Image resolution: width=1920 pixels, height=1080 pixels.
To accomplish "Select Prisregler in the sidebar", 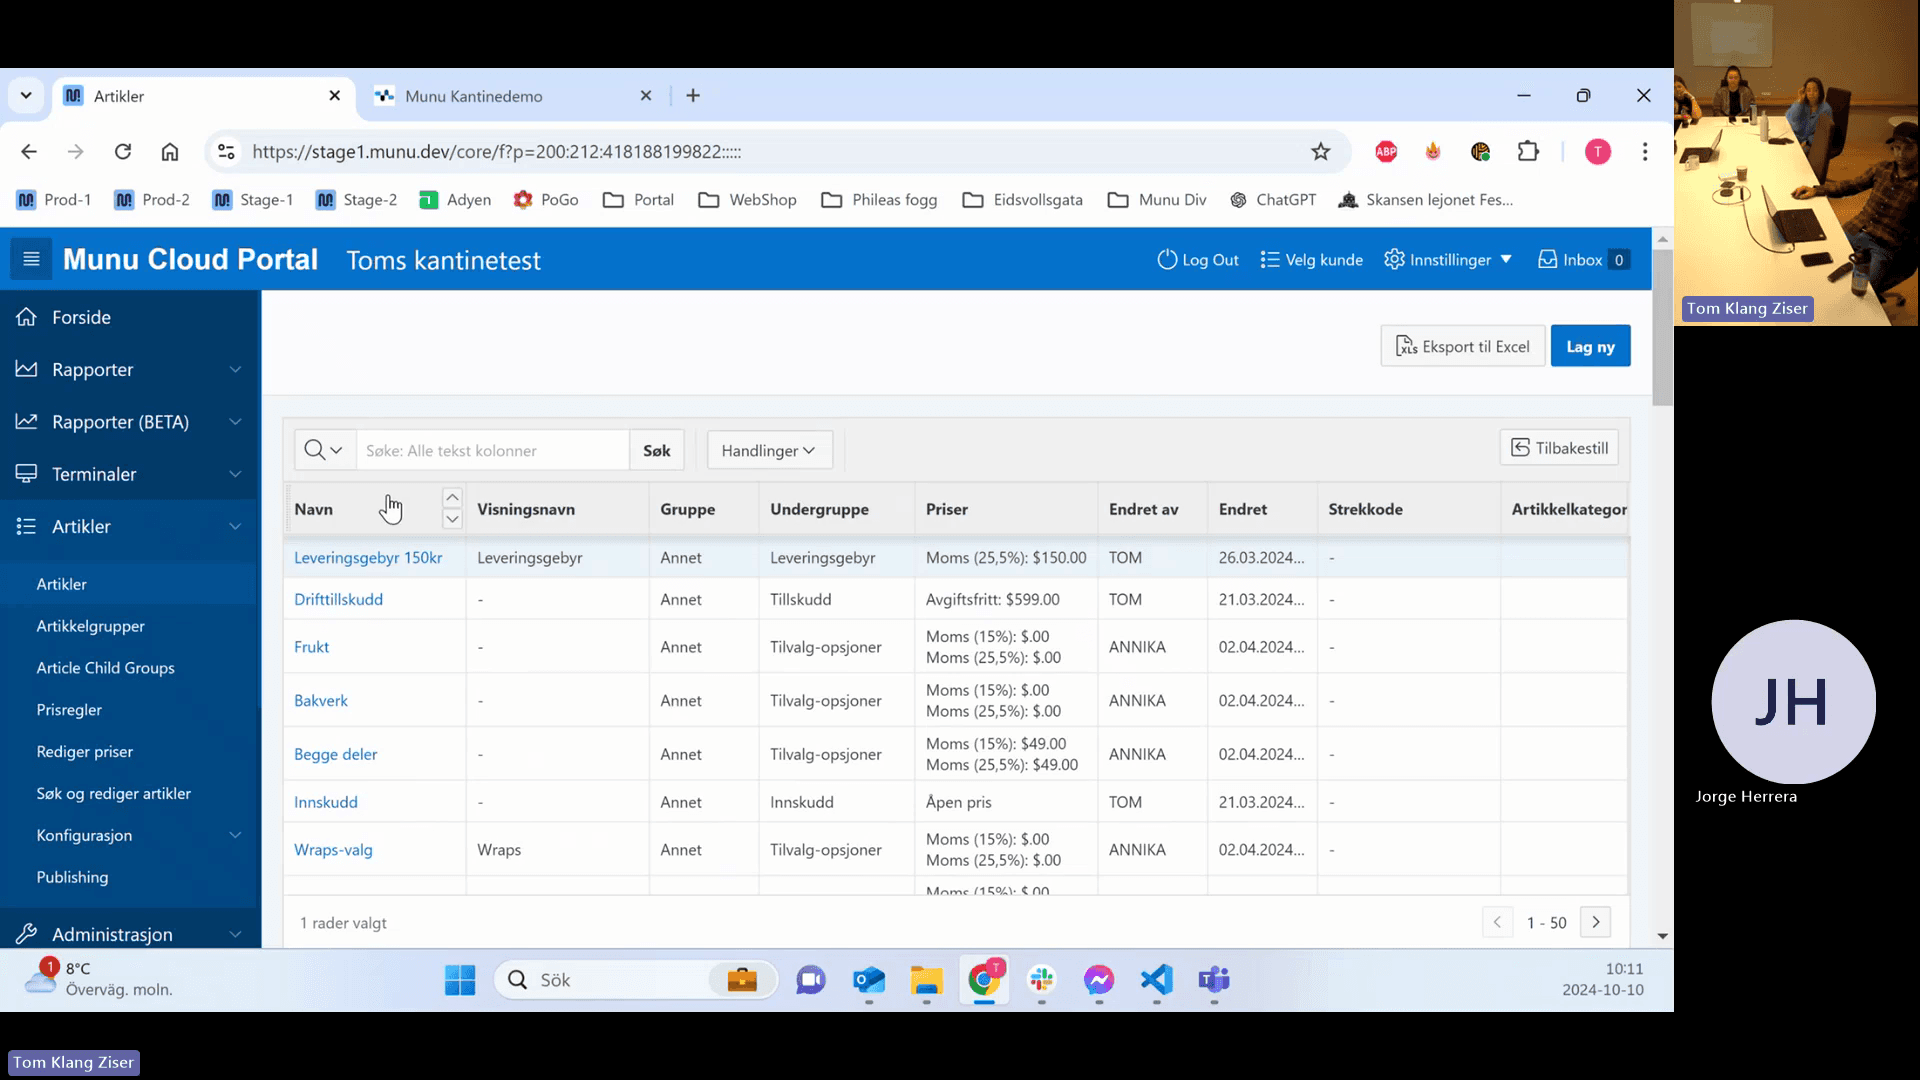I will pos(69,710).
